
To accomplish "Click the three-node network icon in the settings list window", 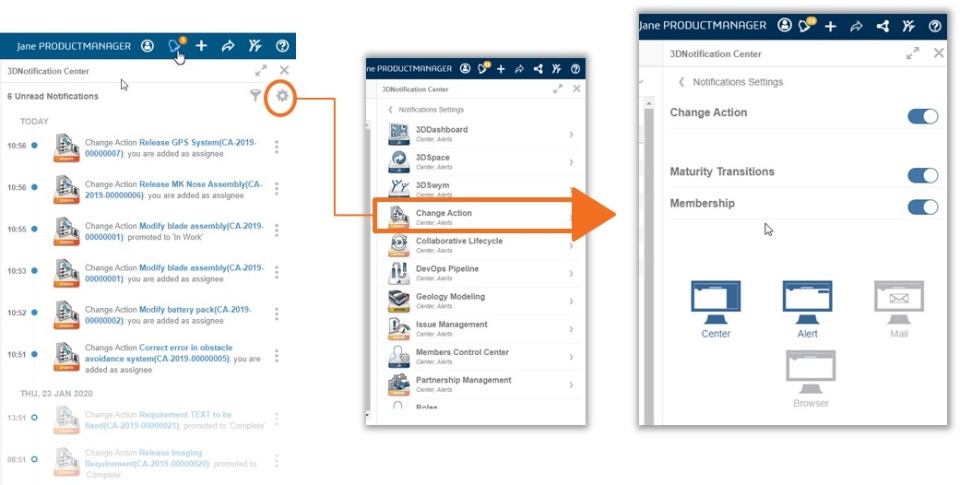I will pyautogui.click(x=538, y=69).
